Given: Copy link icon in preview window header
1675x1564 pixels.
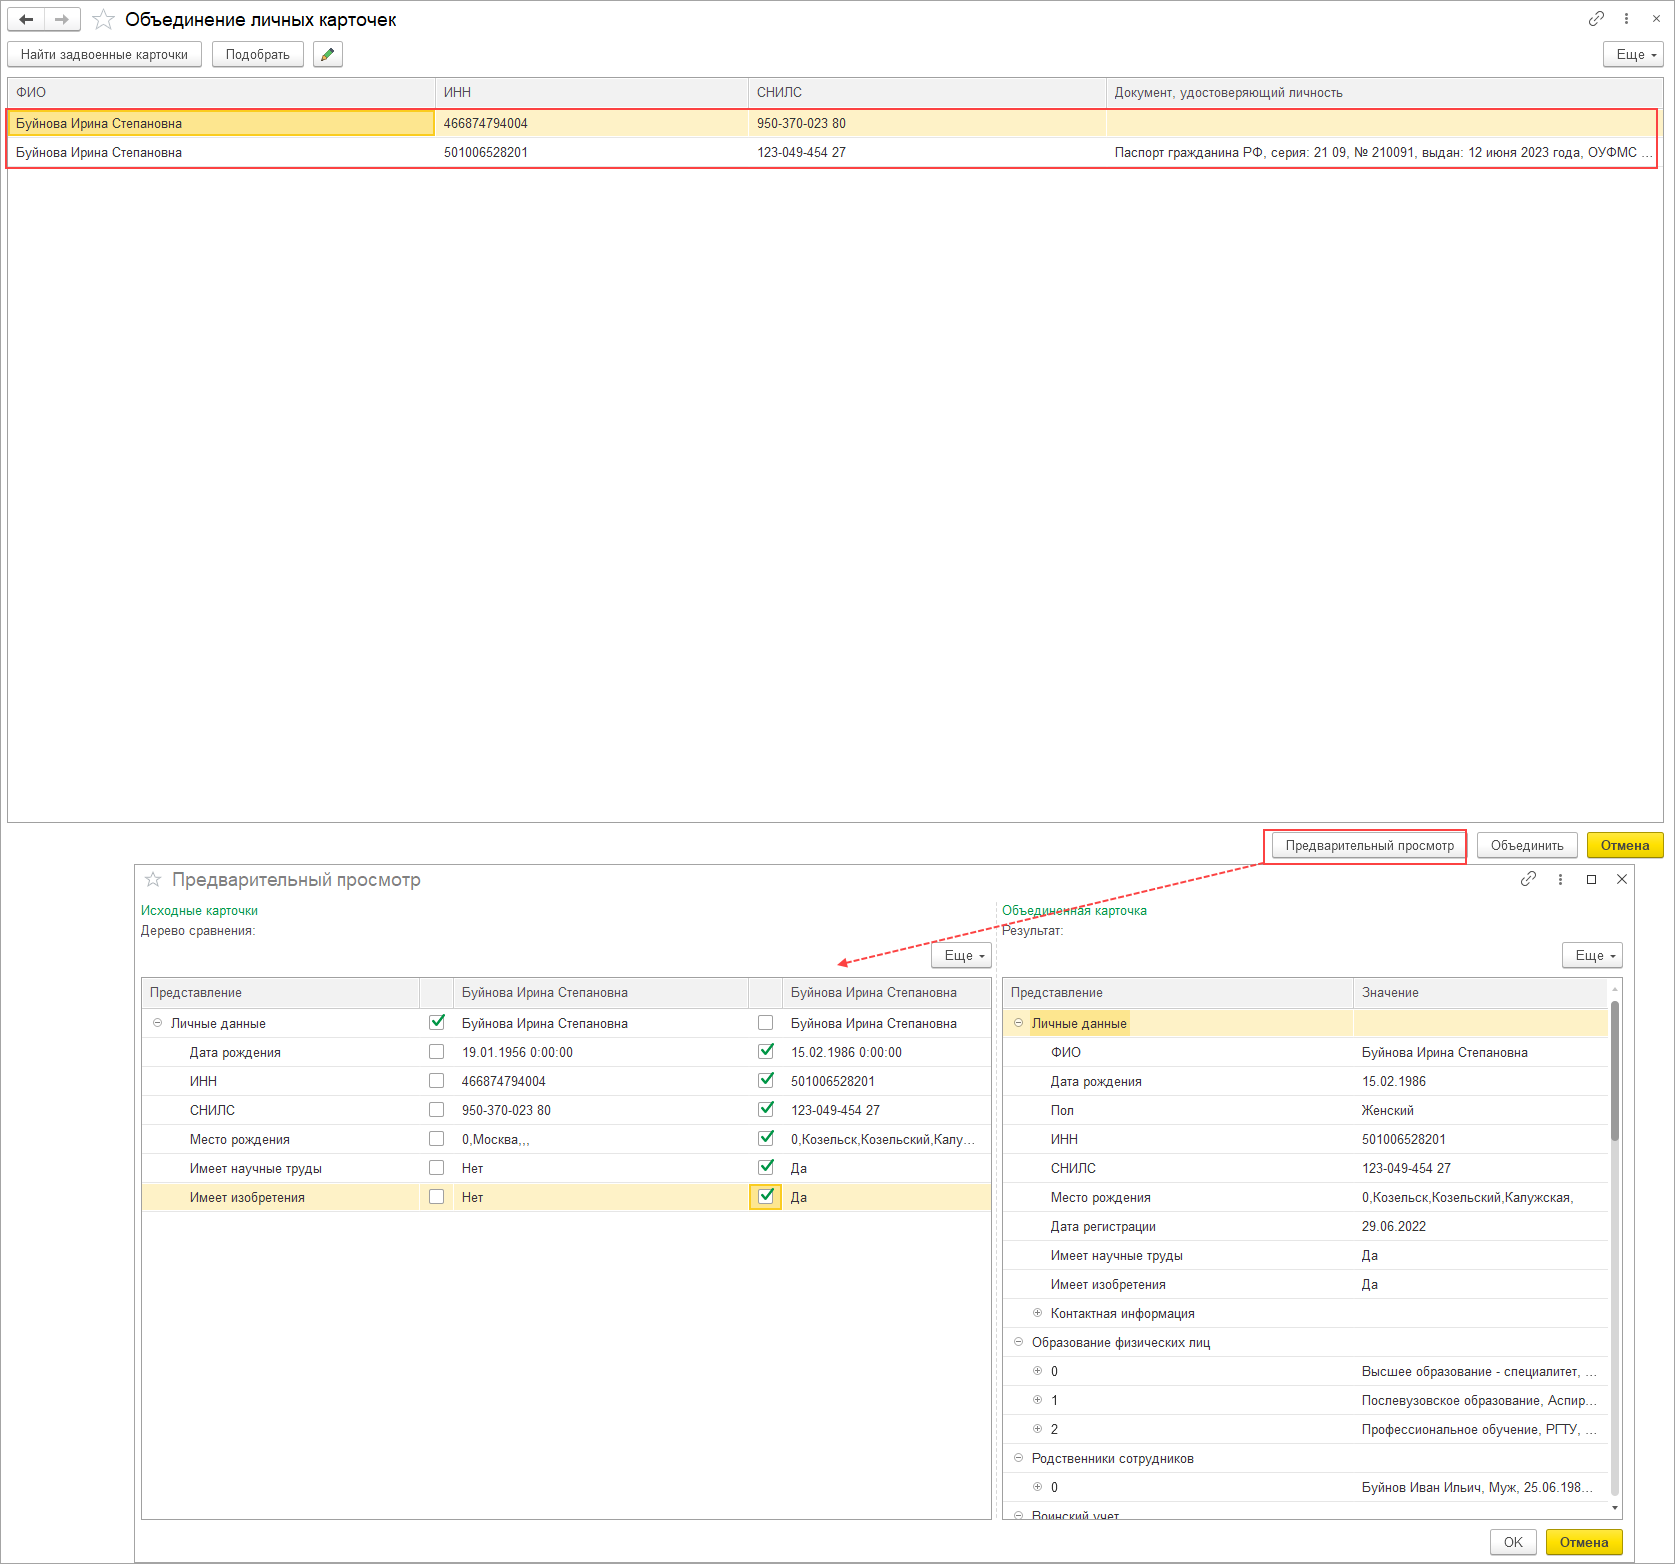Looking at the screenshot, I should click(1528, 879).
